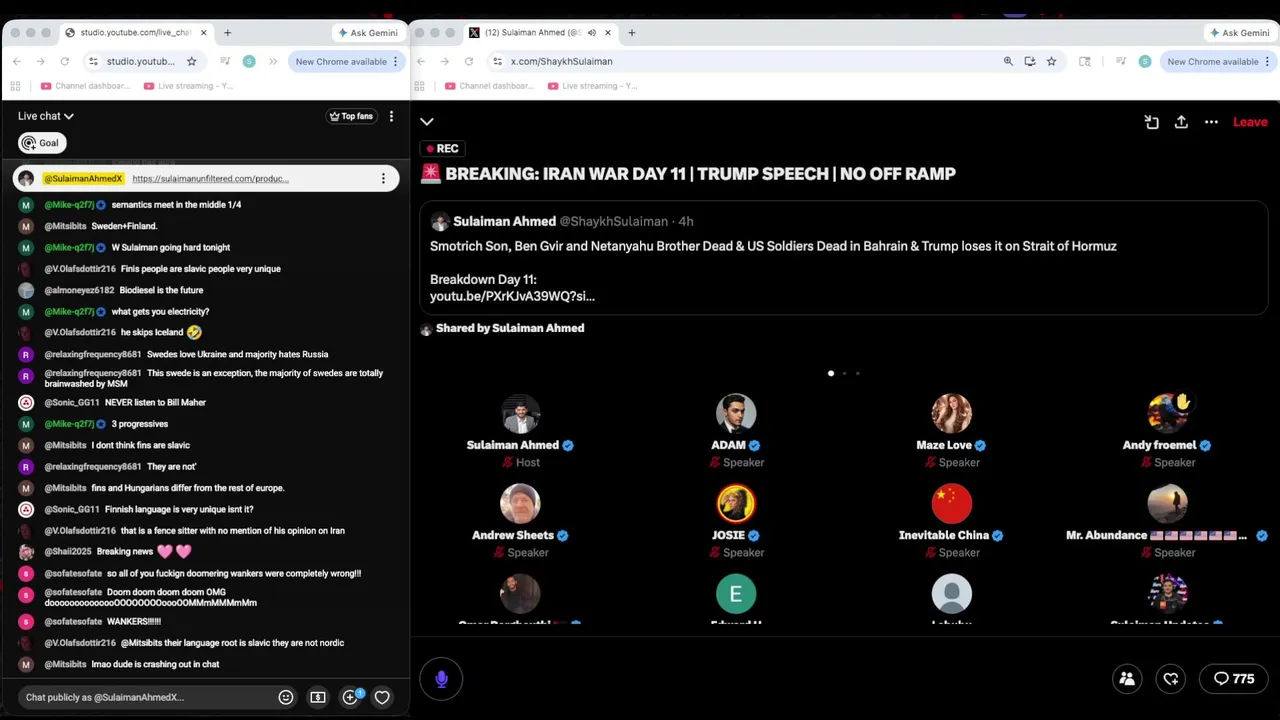Open the Live chat mode dropdown

(45, 116)
